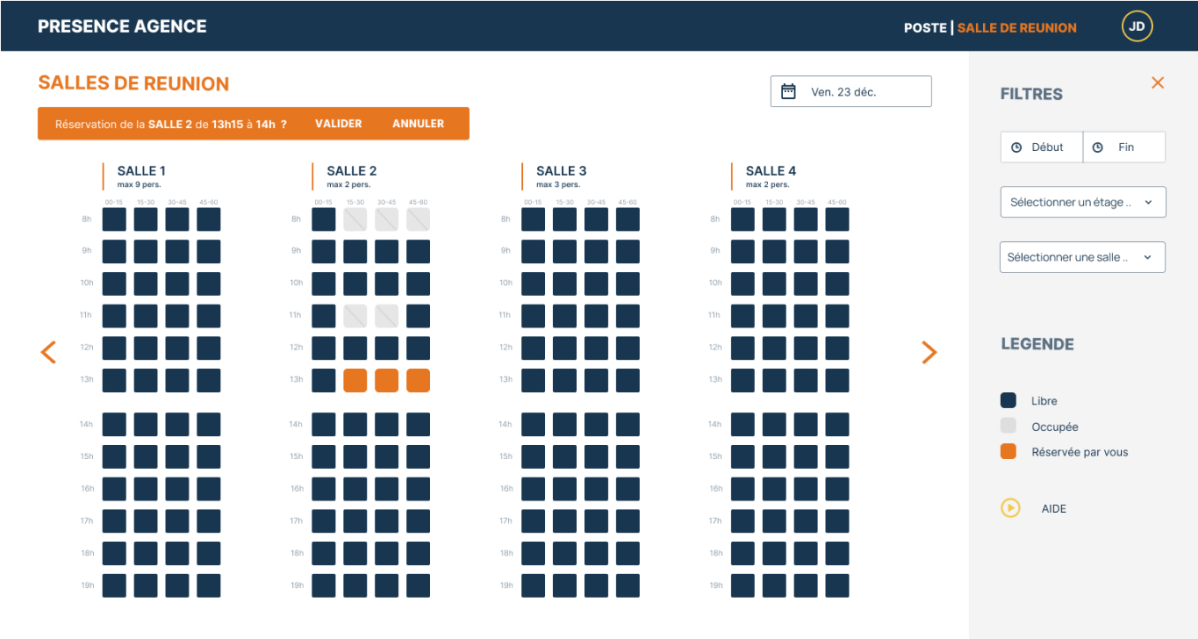Viewport: 1198px width, 639px height.
Task: Show next rooms with right arrow
Action: 929,352
